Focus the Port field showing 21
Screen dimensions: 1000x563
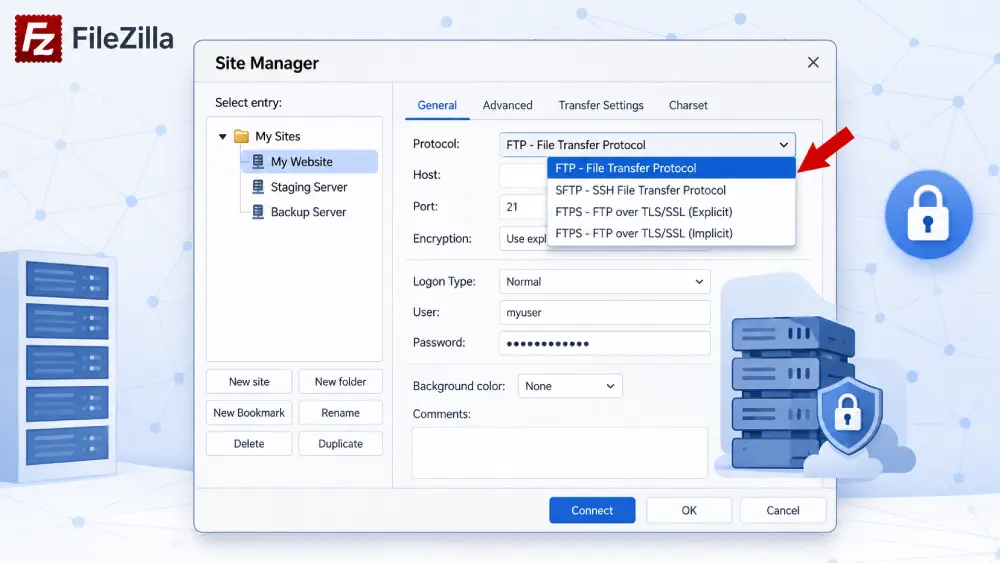click(x=523, y=207)
